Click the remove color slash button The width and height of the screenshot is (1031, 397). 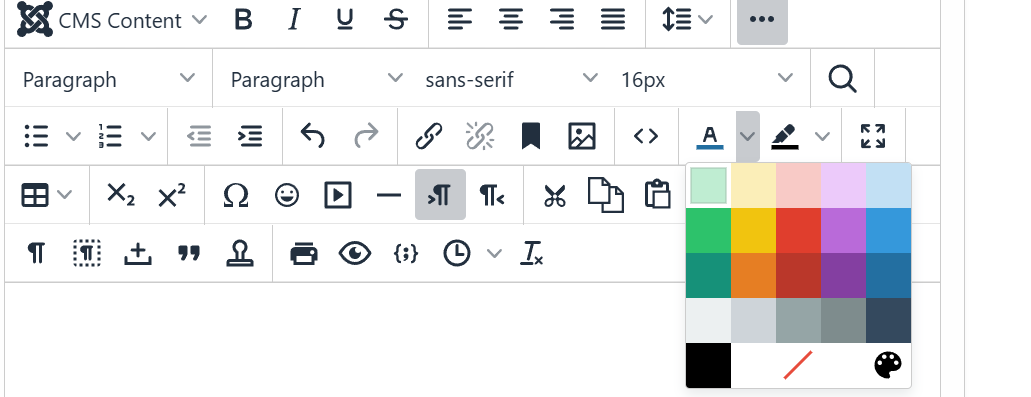pyautogui.click(x=798, y=365)
